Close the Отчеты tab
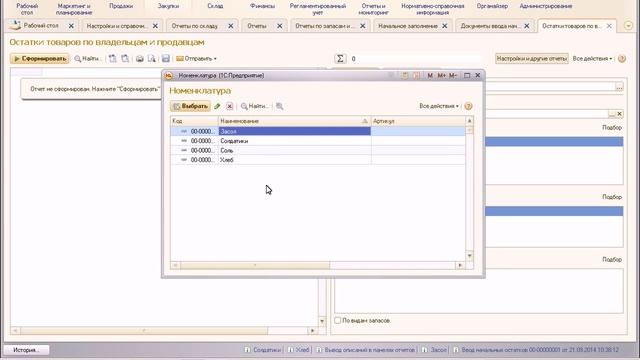640x360 pixels. click(280, 26)
